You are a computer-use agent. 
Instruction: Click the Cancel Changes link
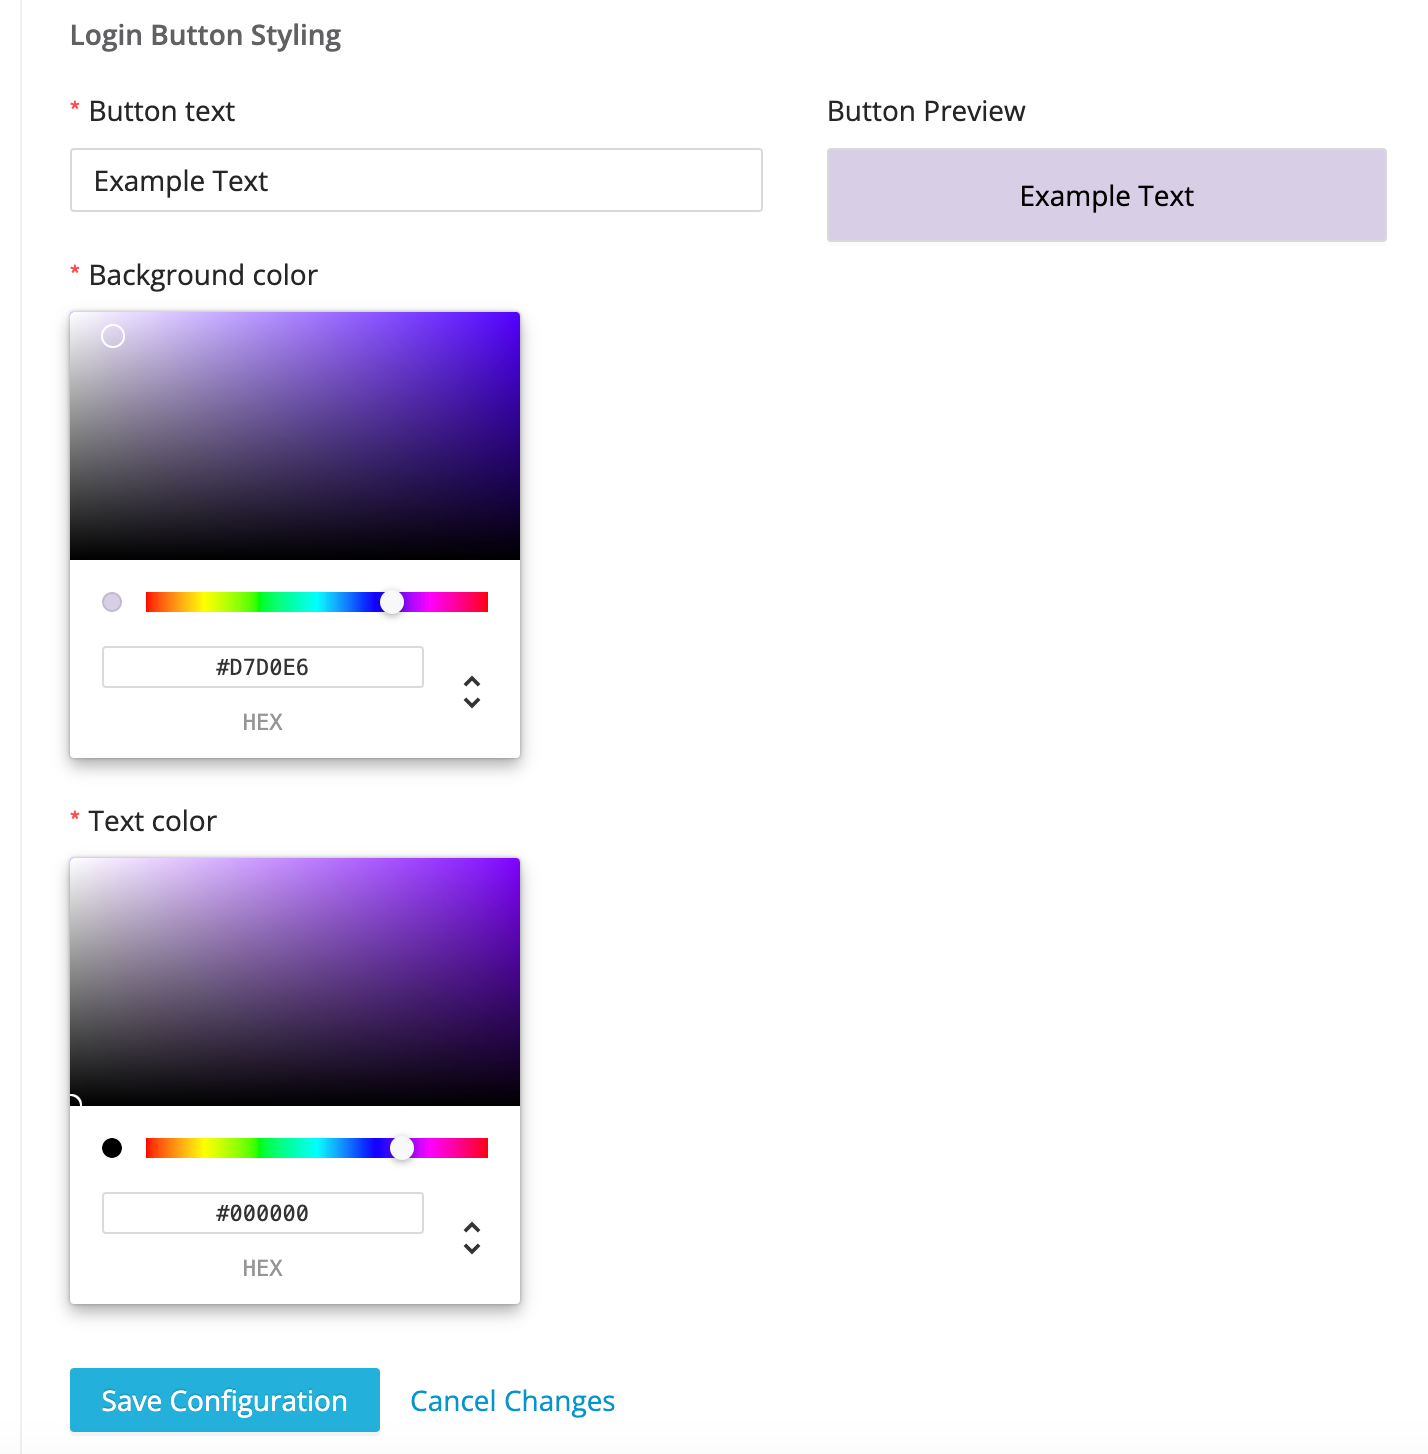coord(512,1401)
